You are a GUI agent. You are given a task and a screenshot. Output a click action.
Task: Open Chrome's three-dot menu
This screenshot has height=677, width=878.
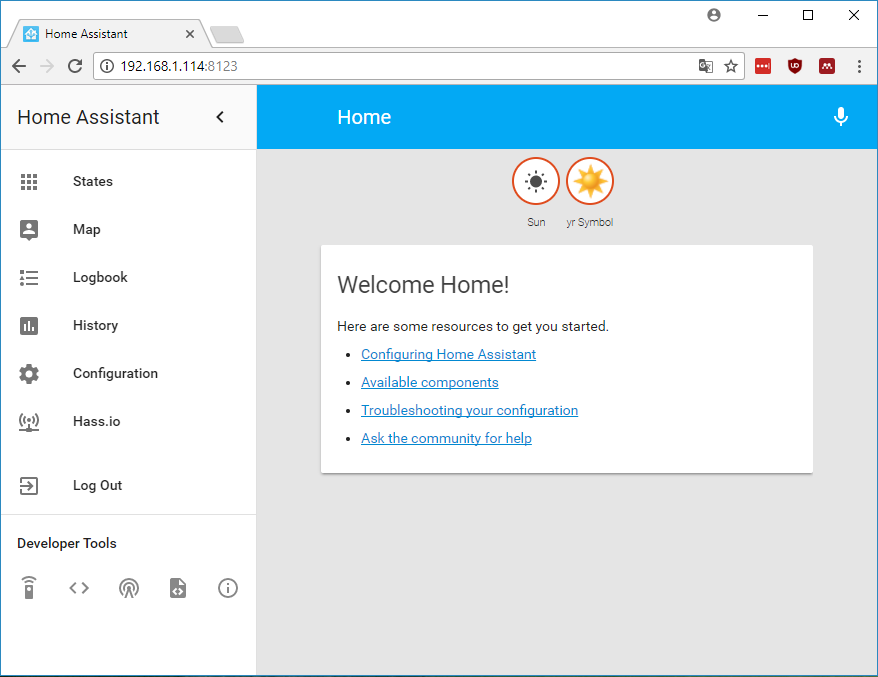pyautogui.click(x=860, y=65)
